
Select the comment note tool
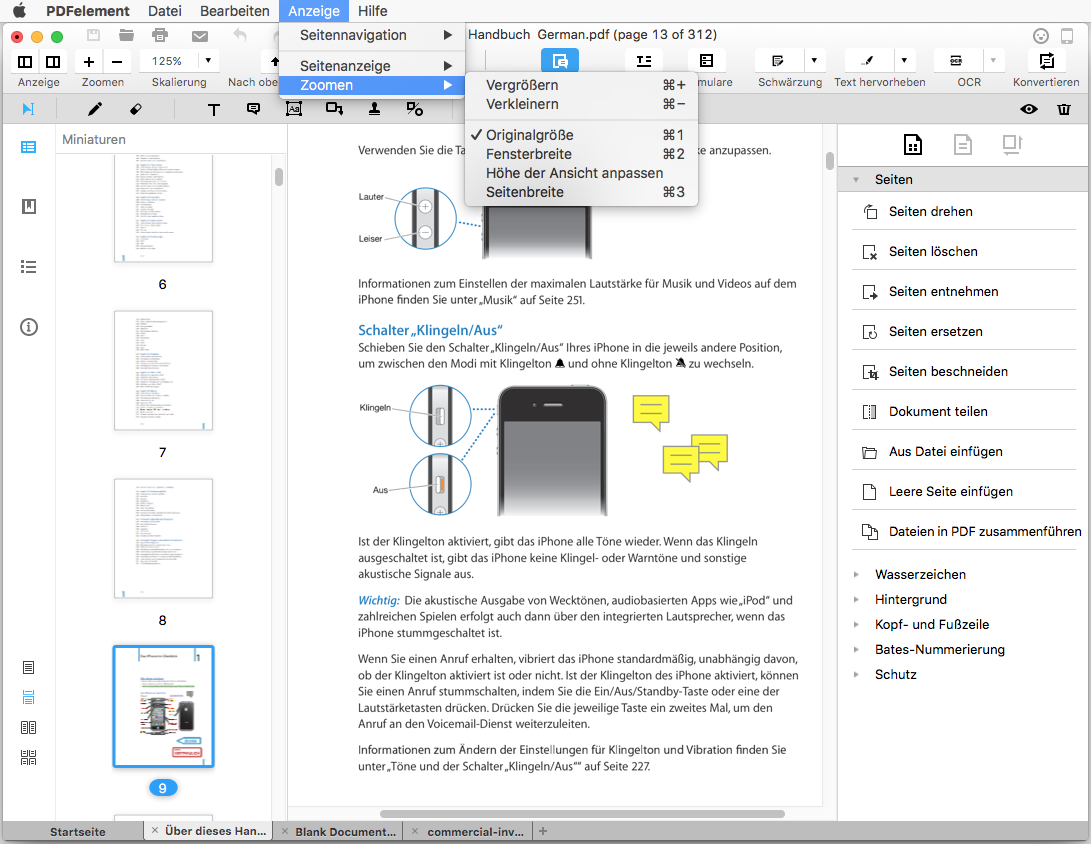click(x=253, y=109)
